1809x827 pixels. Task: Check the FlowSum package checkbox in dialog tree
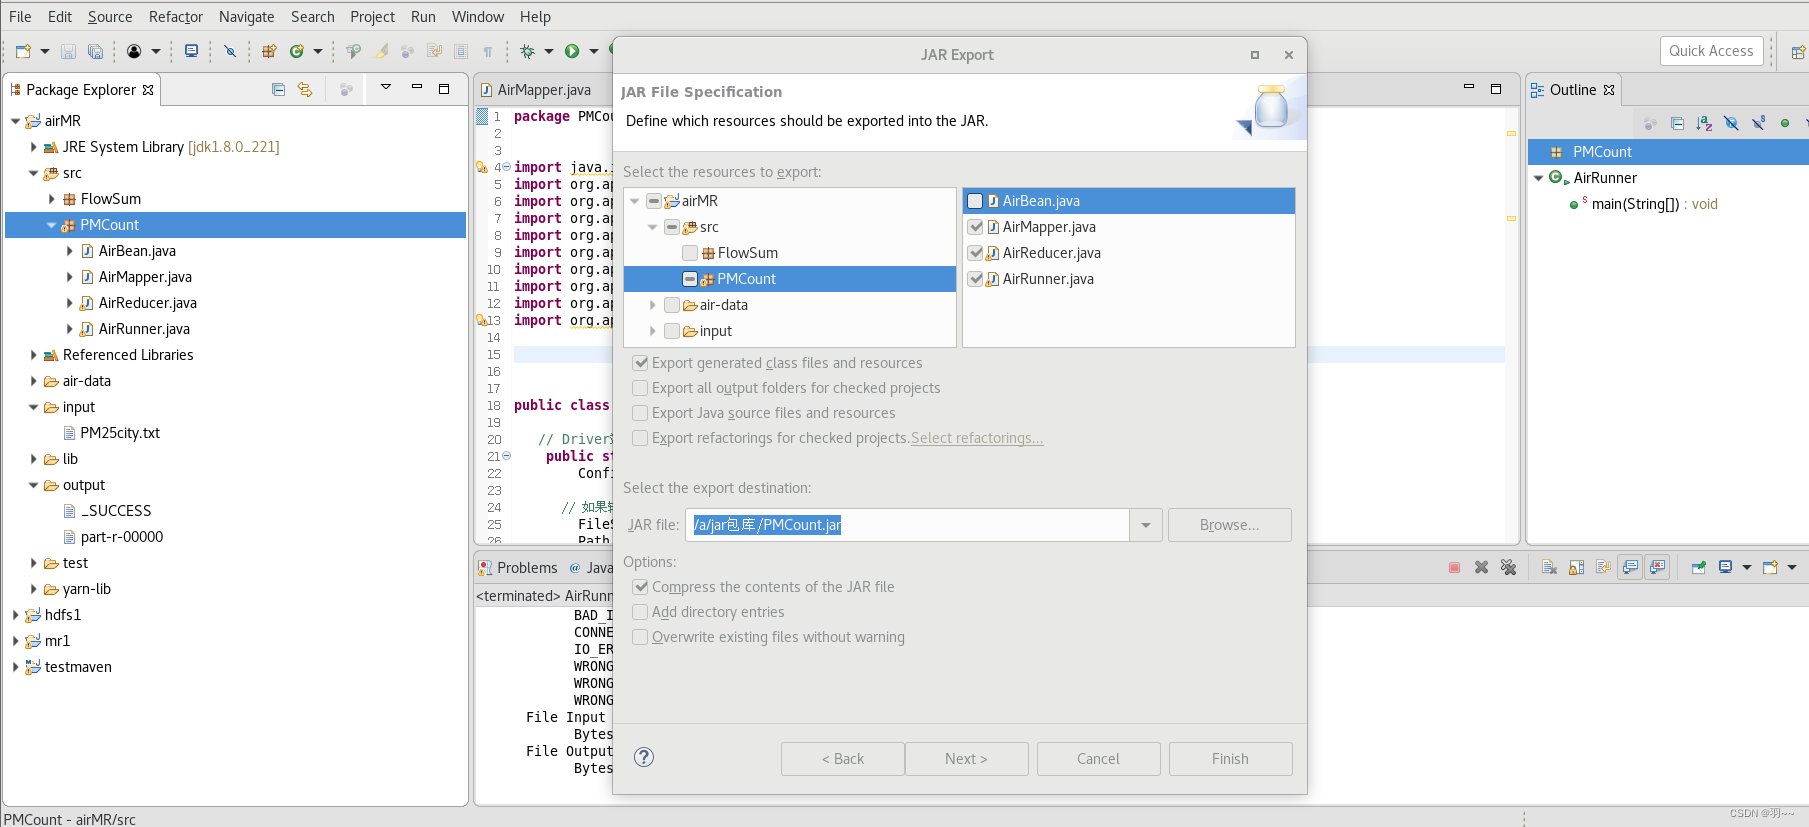point(690,253)
